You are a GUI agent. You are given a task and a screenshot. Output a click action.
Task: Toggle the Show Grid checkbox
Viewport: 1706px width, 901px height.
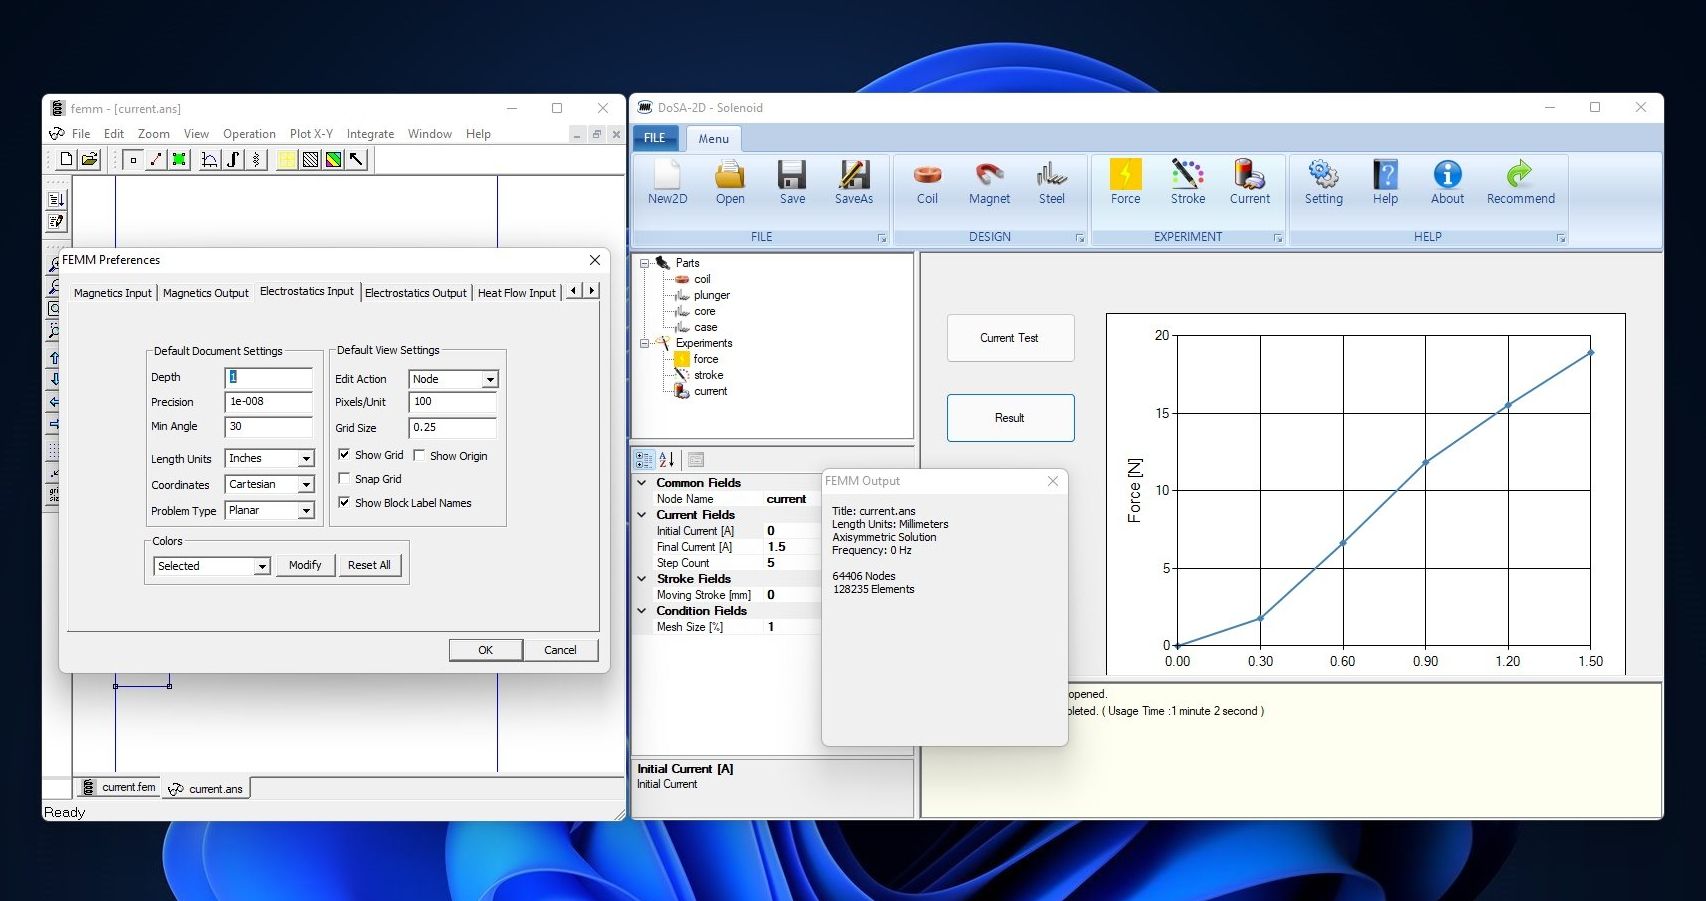(x=344, y=455)
